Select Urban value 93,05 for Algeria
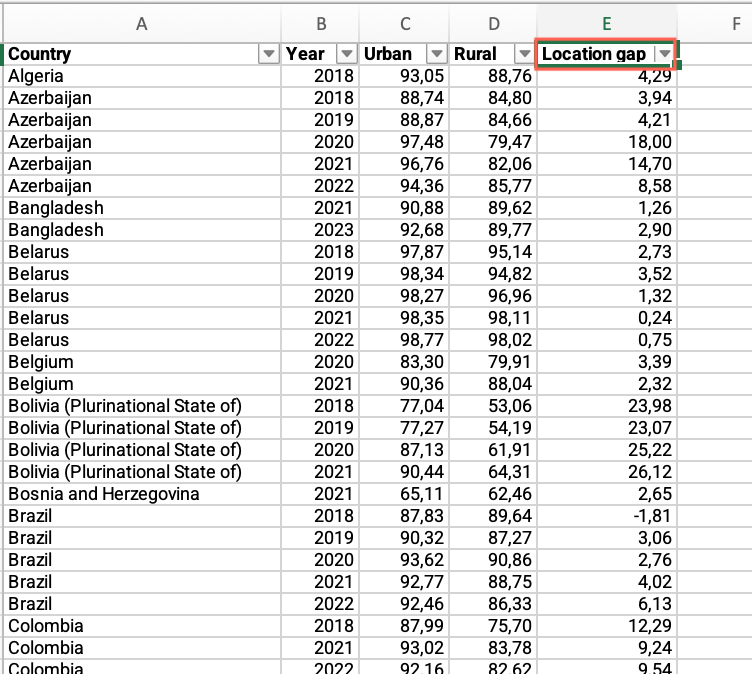 404,76
